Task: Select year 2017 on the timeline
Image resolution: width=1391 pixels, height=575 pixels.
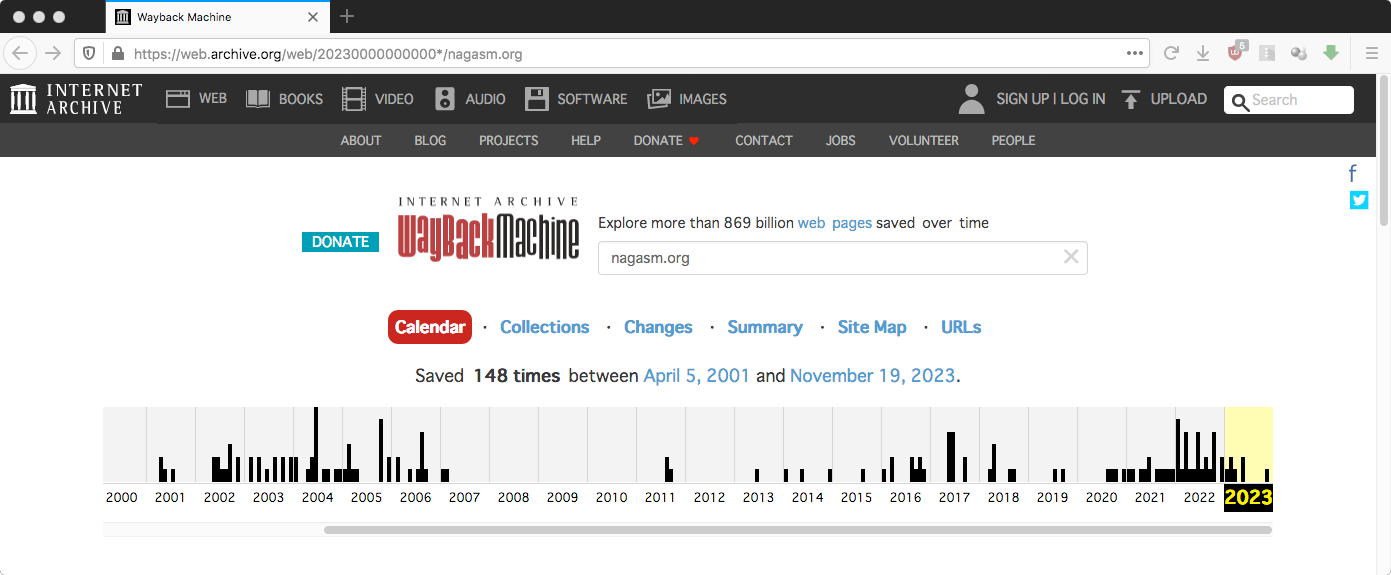Action: 954,497
